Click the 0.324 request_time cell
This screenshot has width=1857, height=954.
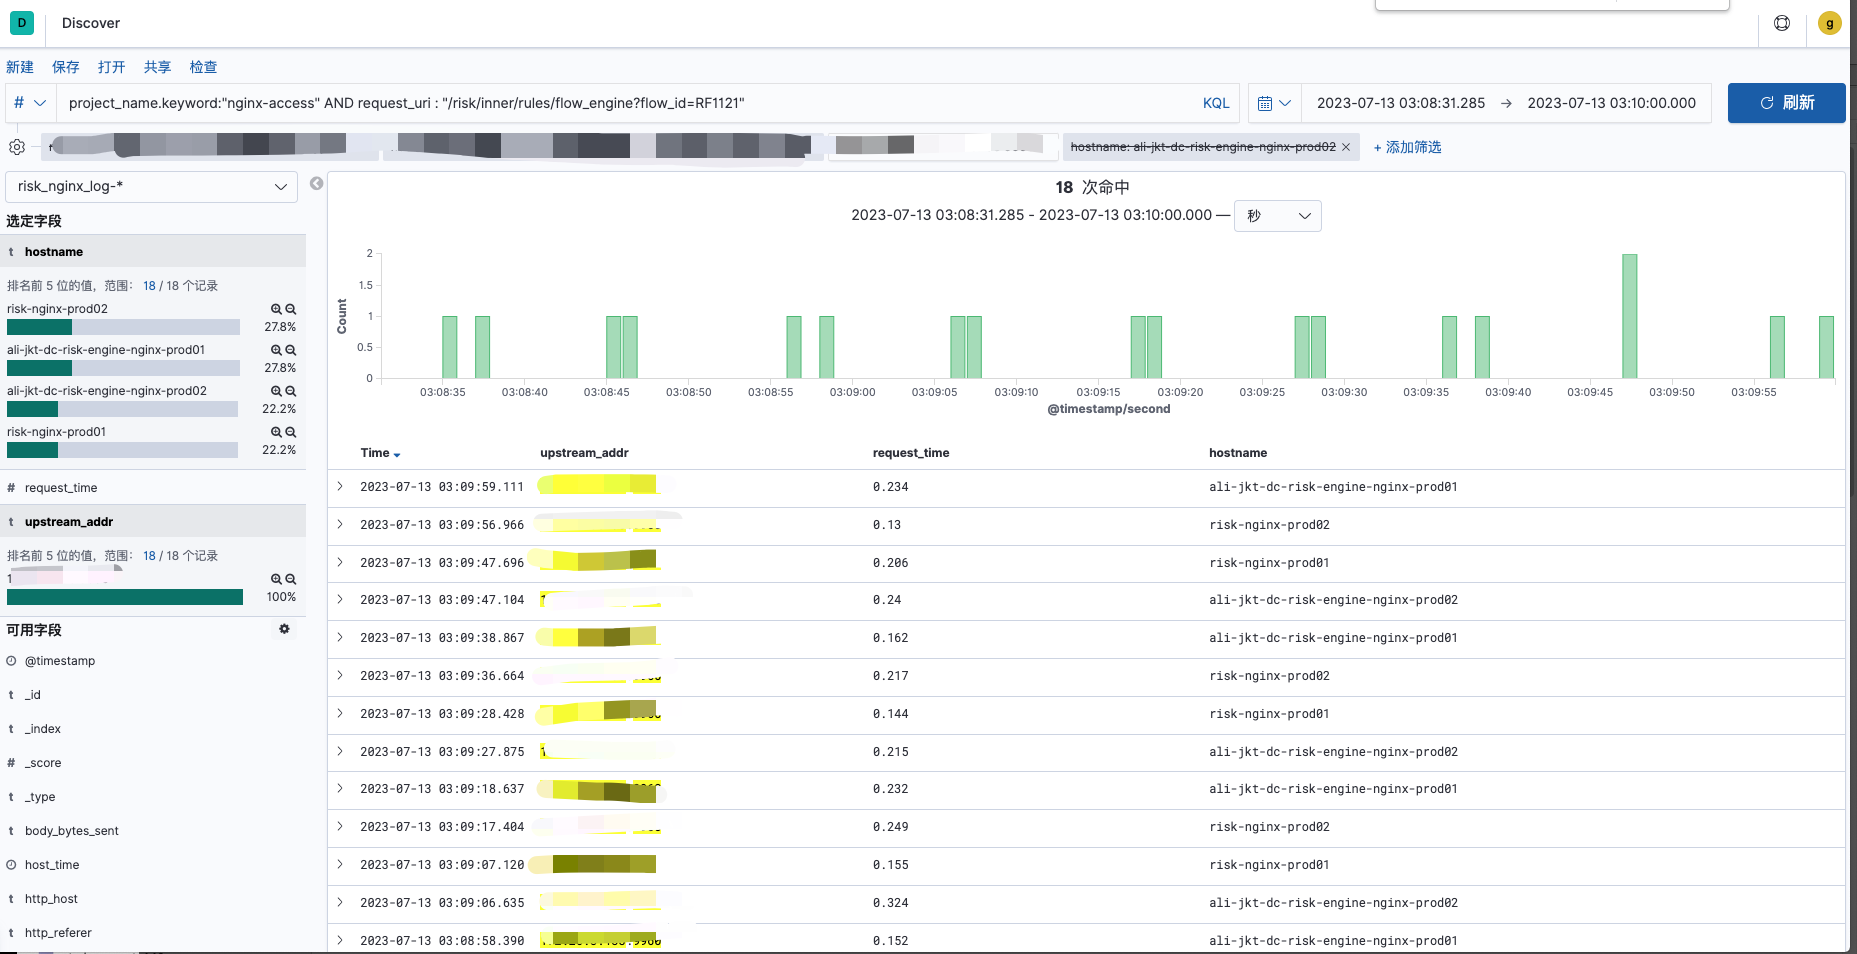pos(890,903)
